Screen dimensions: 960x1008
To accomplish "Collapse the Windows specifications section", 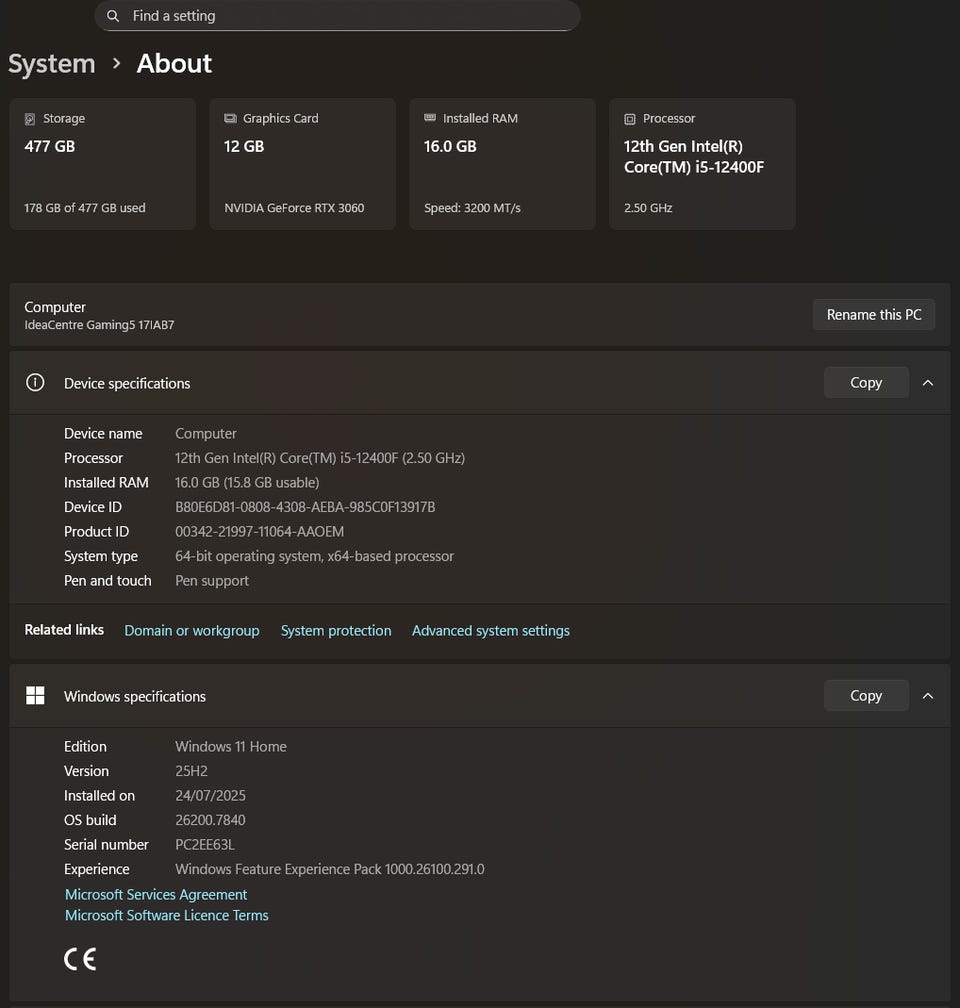I will click(x=928, y=696).
